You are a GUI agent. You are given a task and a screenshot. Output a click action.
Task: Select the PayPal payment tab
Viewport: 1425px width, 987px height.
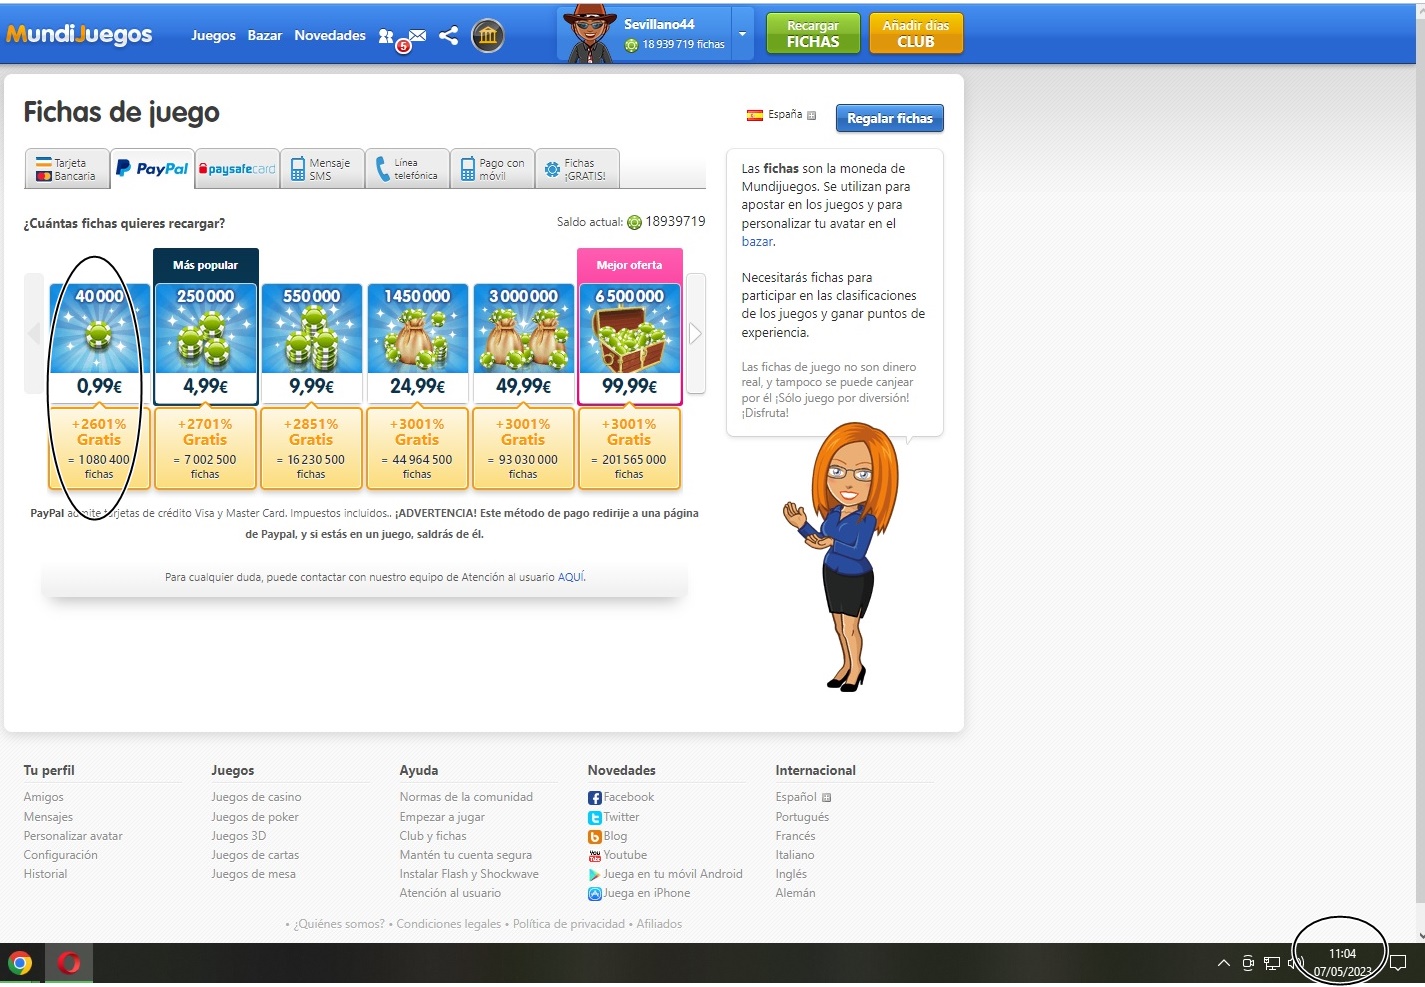coord(152,169)
